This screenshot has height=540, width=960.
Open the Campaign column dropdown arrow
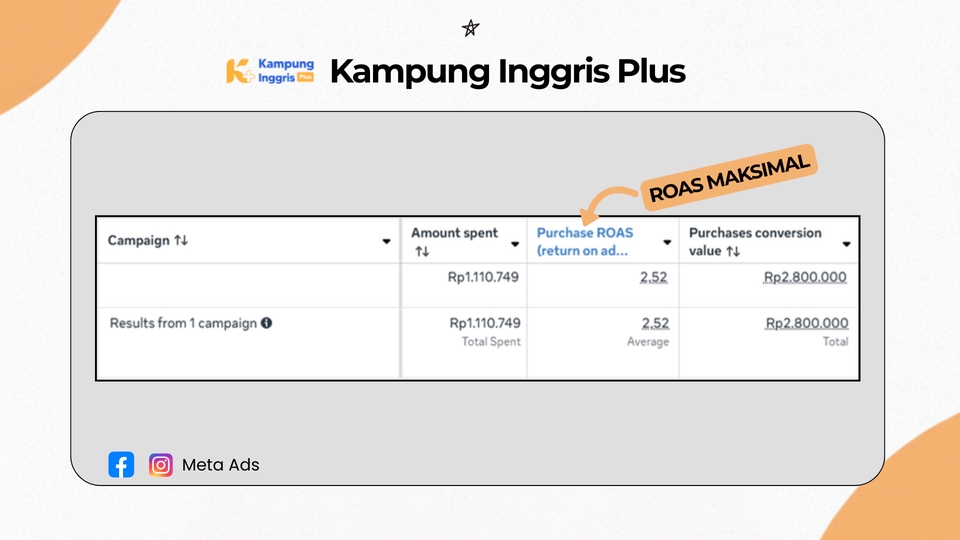[x=386, y=241]
